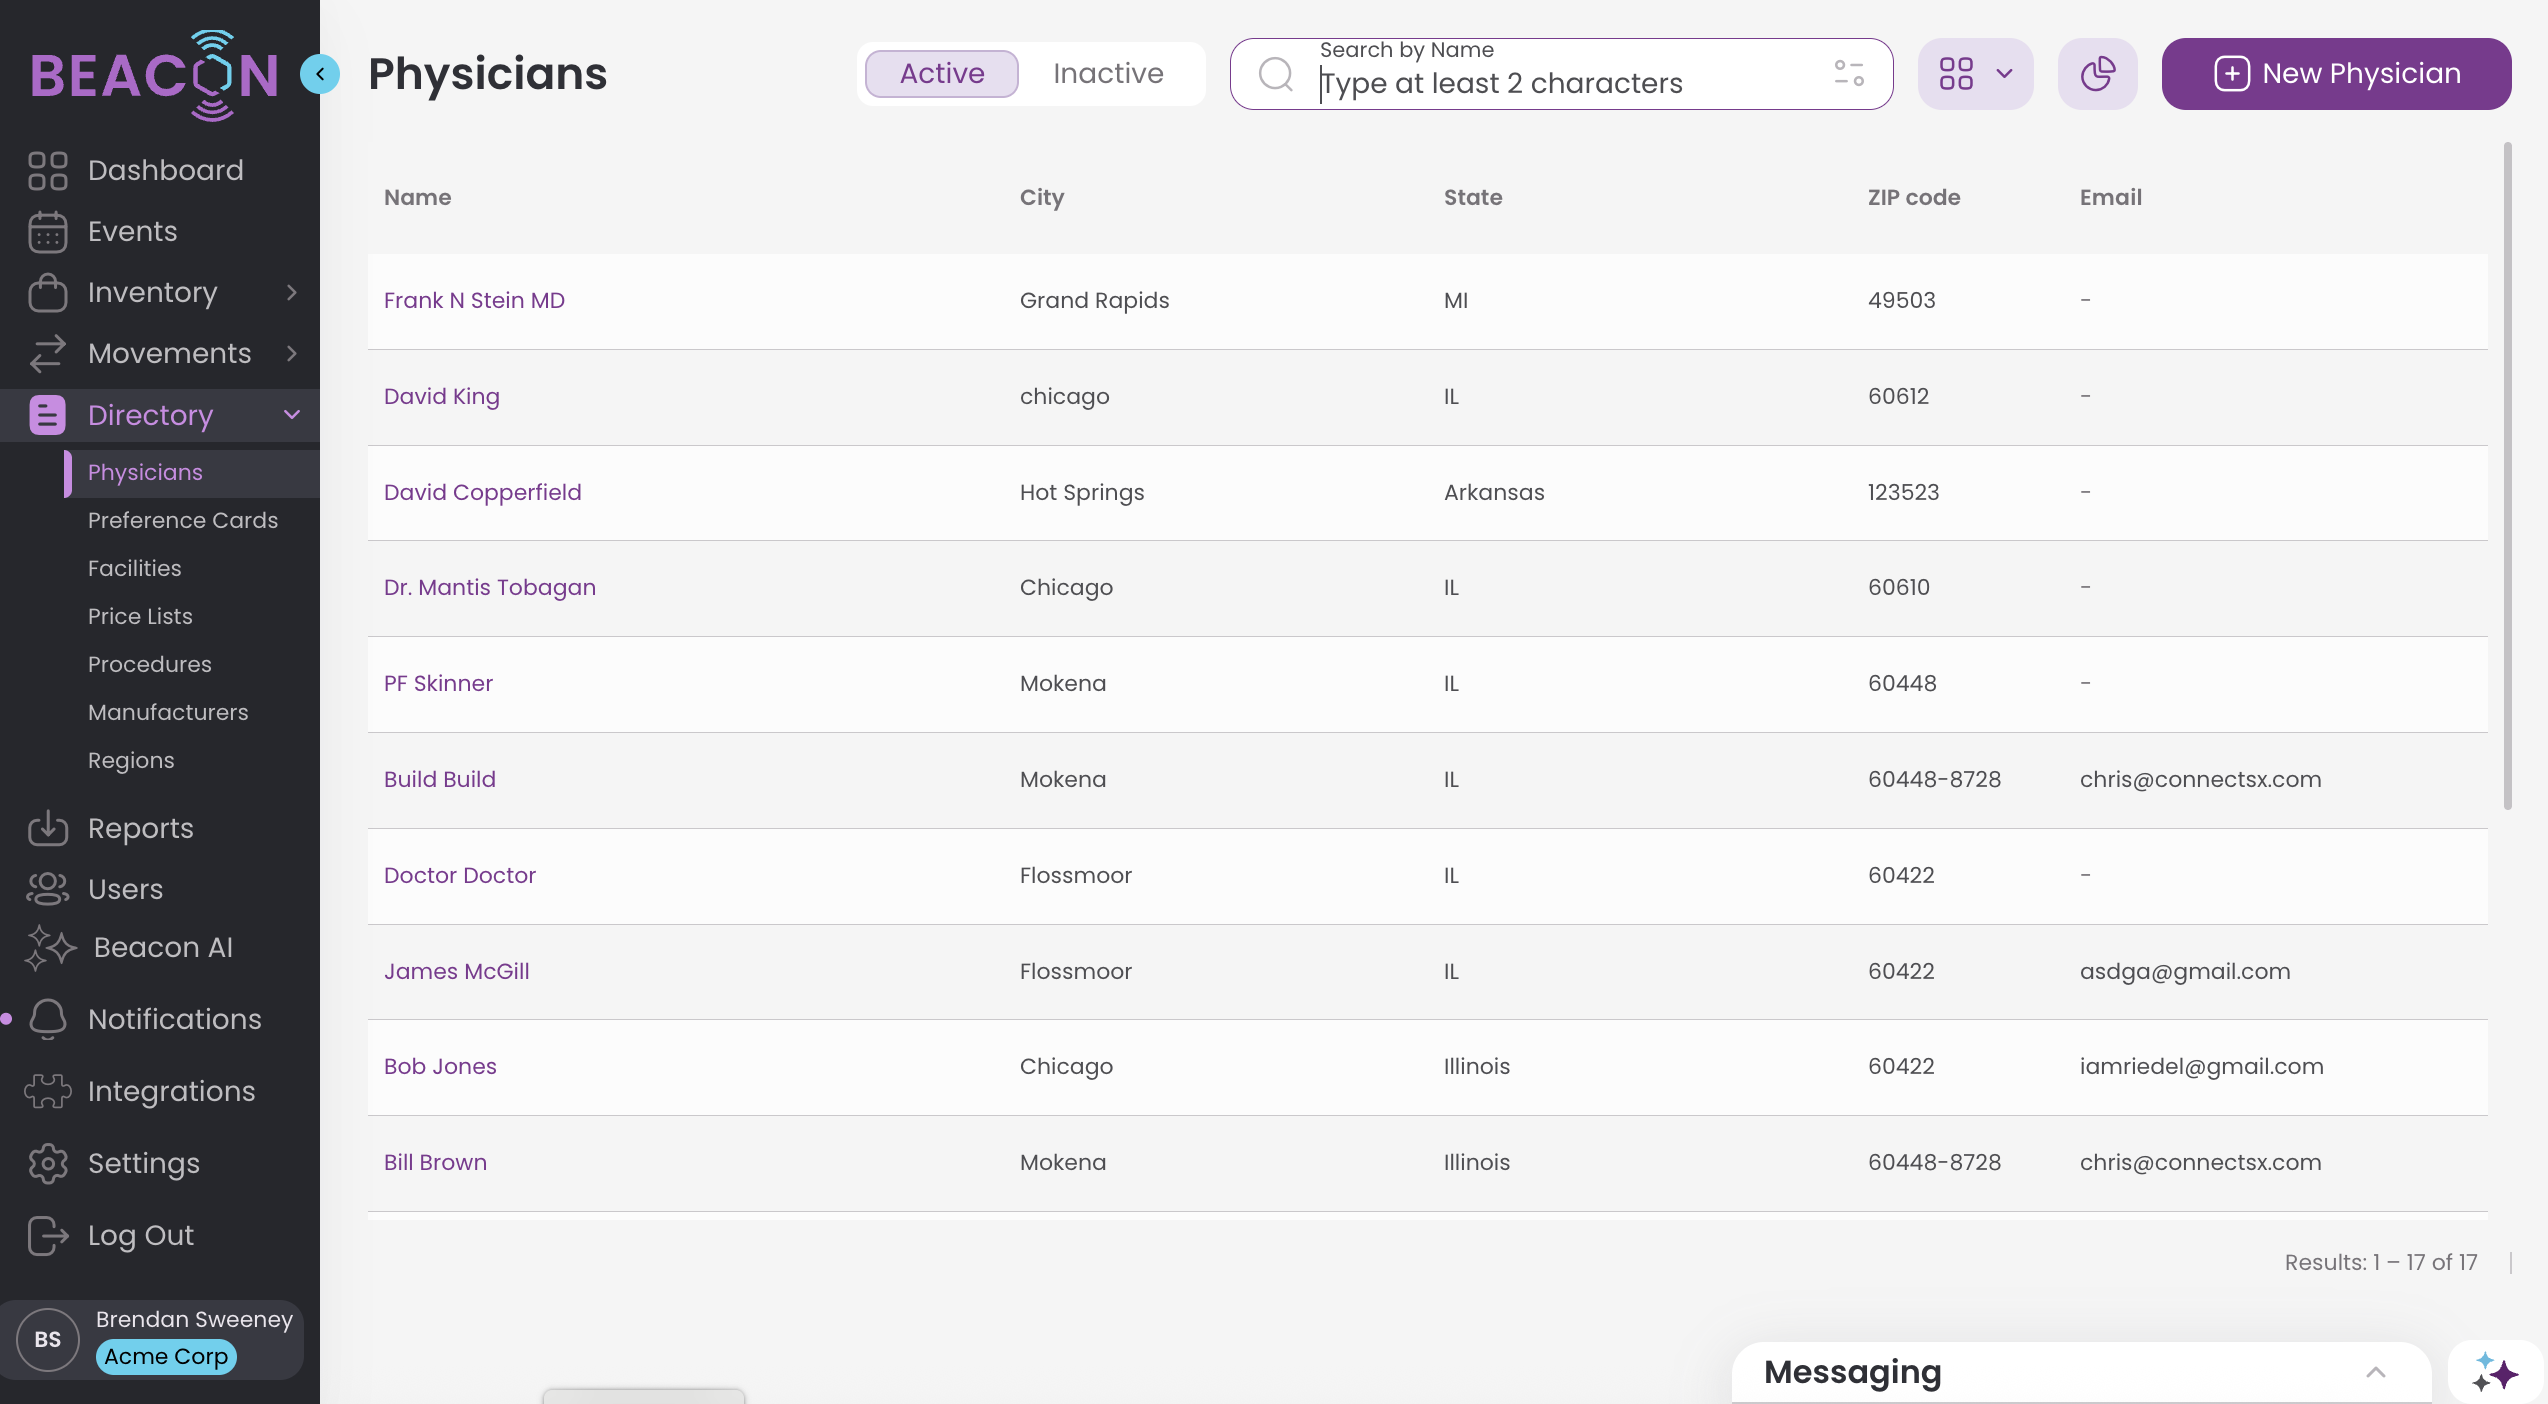Screen dimensions: 2548x1404
Task: Click the Email column header
Action: pyautogui.click(x=2110, y=198)
